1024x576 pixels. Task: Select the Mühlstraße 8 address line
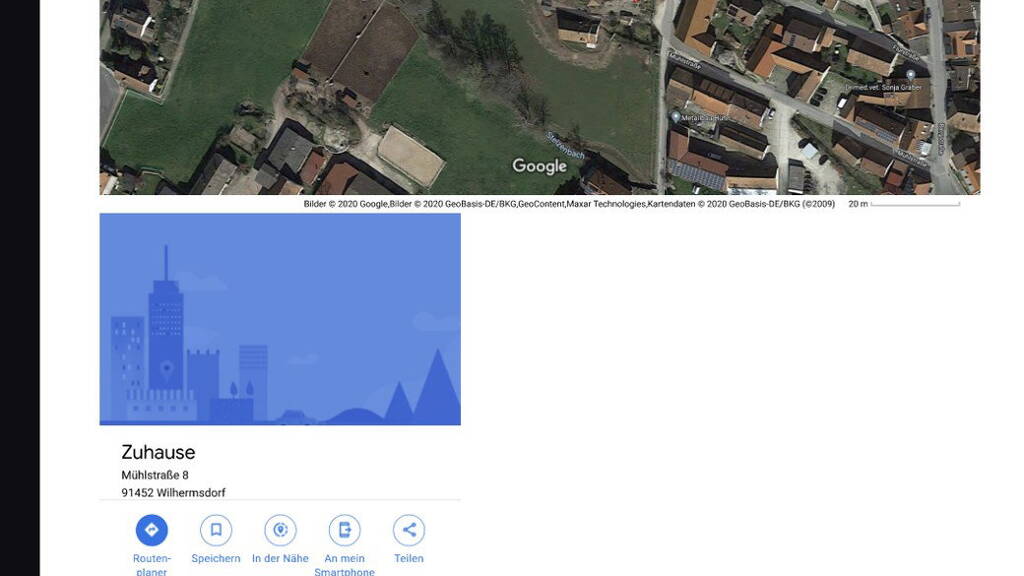[155, 475]
